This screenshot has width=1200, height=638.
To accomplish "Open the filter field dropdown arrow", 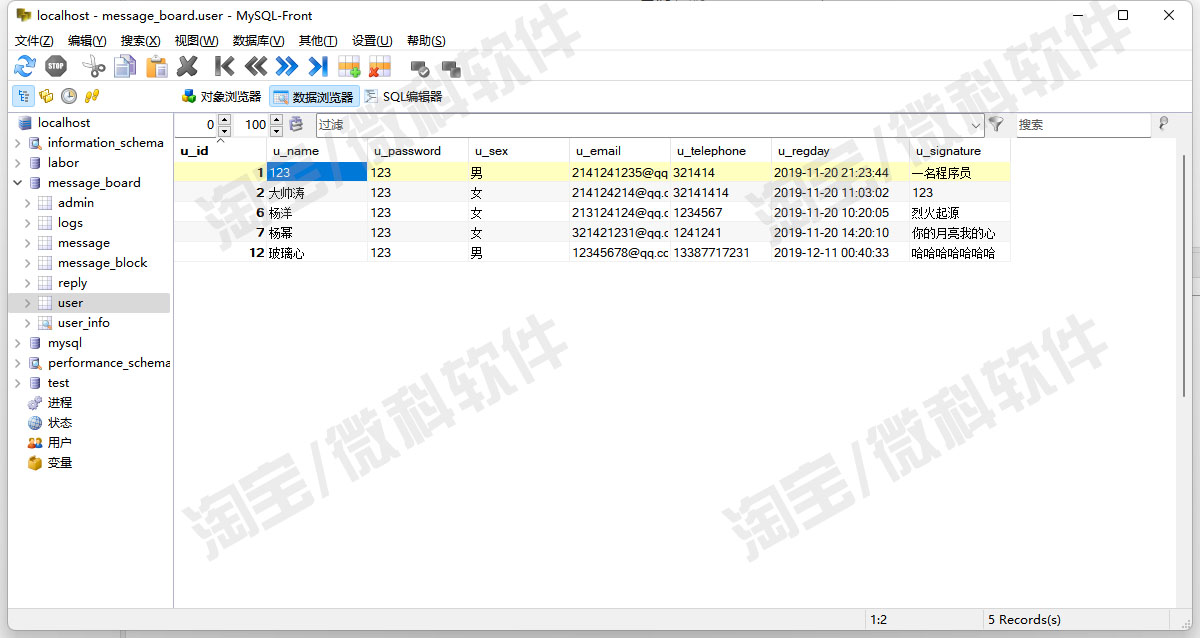I will [x=976, y=125].
